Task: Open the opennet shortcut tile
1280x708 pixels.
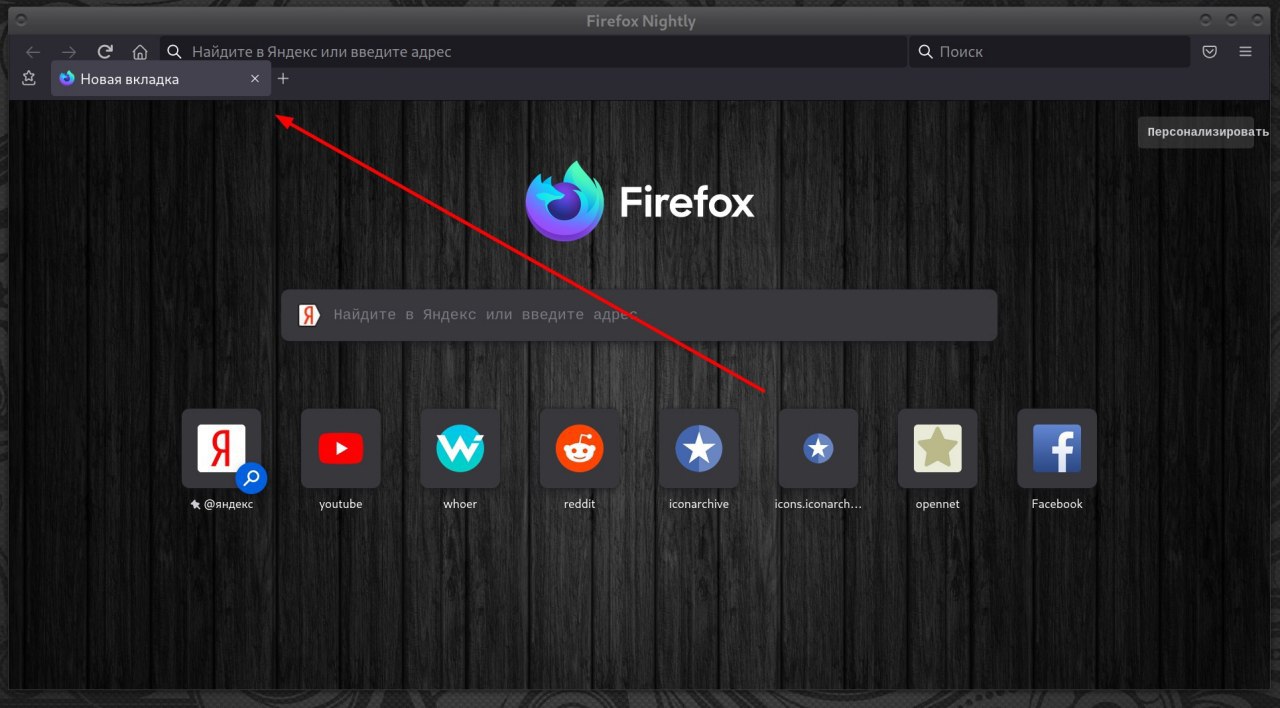Action: pyautogui.click(x=938, y=448)
